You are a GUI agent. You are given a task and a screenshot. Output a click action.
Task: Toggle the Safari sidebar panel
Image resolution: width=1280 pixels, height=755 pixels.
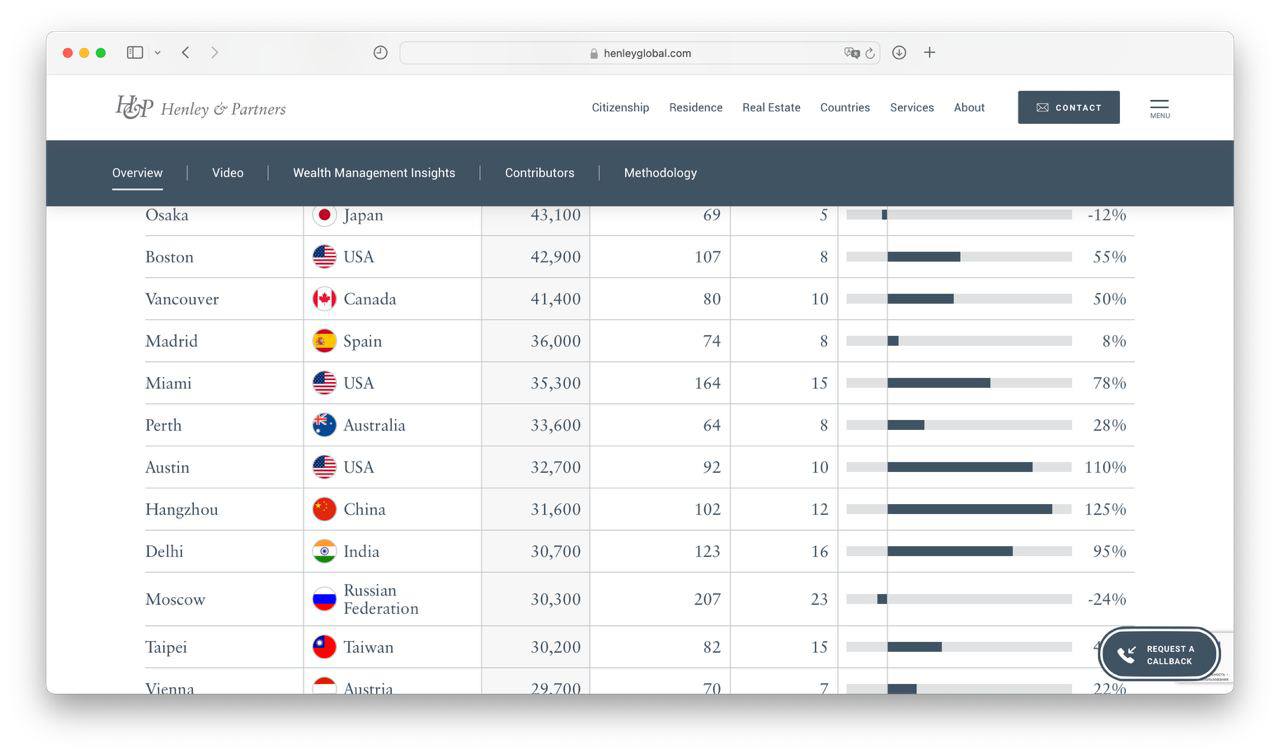pos(135,53)
